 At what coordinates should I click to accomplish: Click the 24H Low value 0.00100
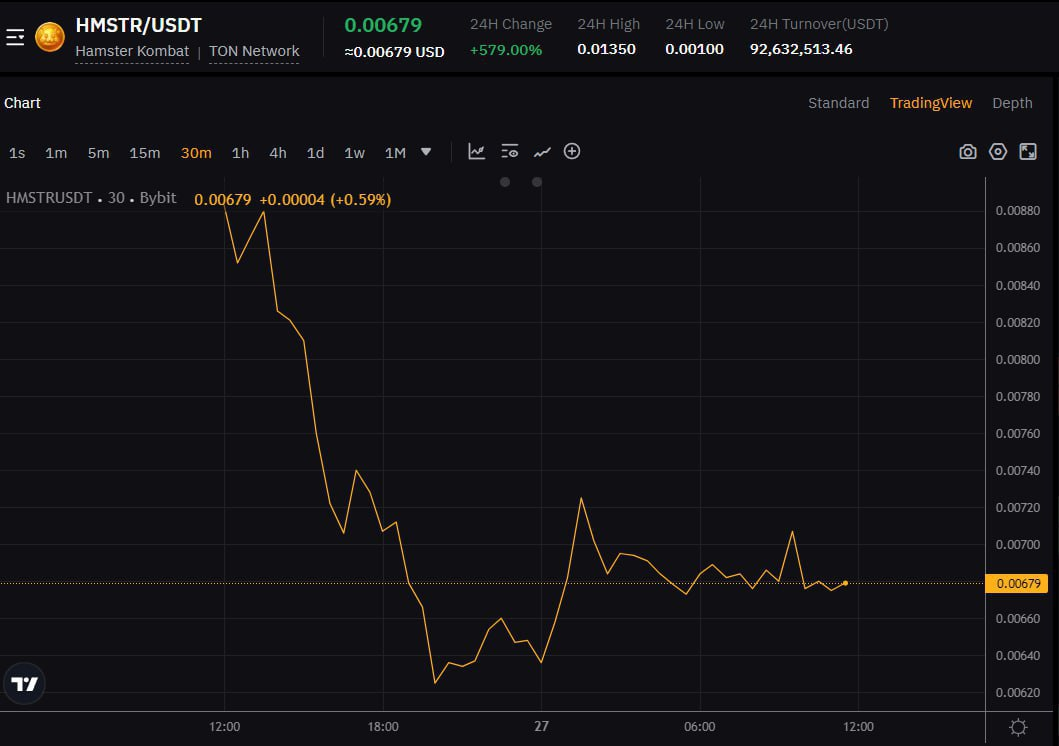pos(694,49)
